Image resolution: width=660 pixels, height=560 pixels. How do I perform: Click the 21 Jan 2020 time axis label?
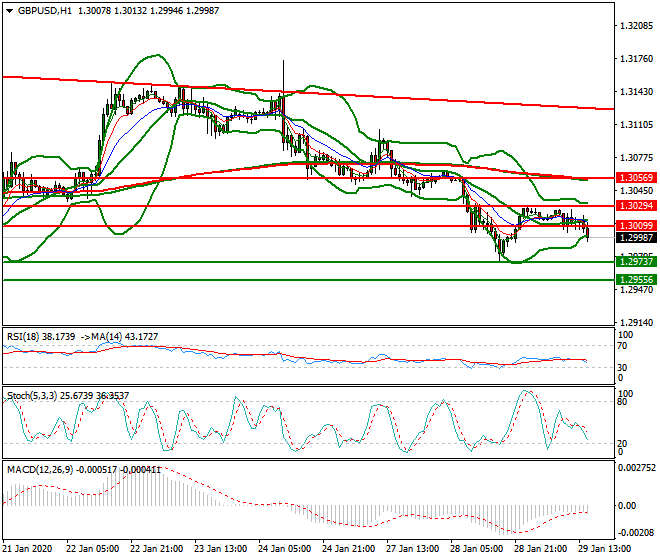27,549
